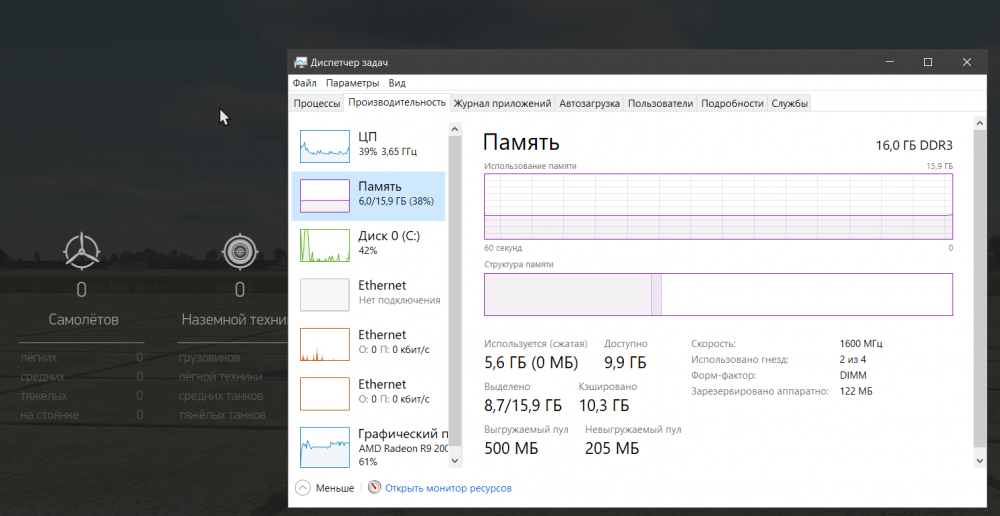Switch to the Процессы tab
1000x516 pixels.
click(317, 103)
